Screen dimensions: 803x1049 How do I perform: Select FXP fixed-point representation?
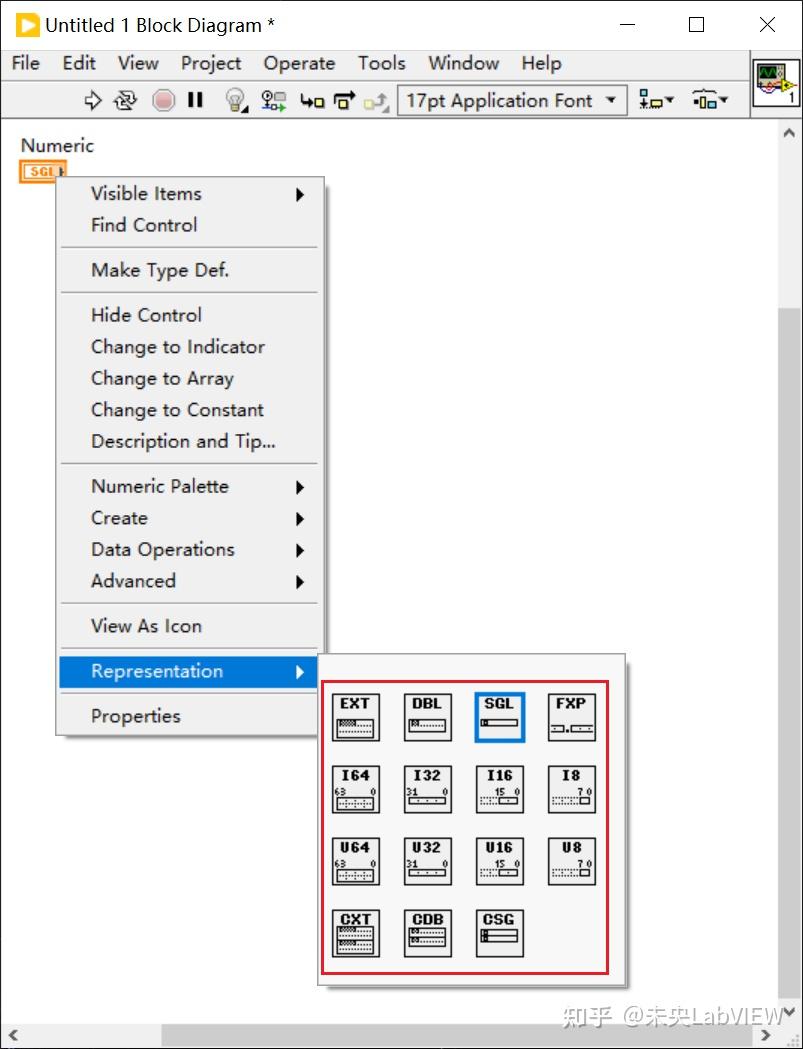point(571,717)
